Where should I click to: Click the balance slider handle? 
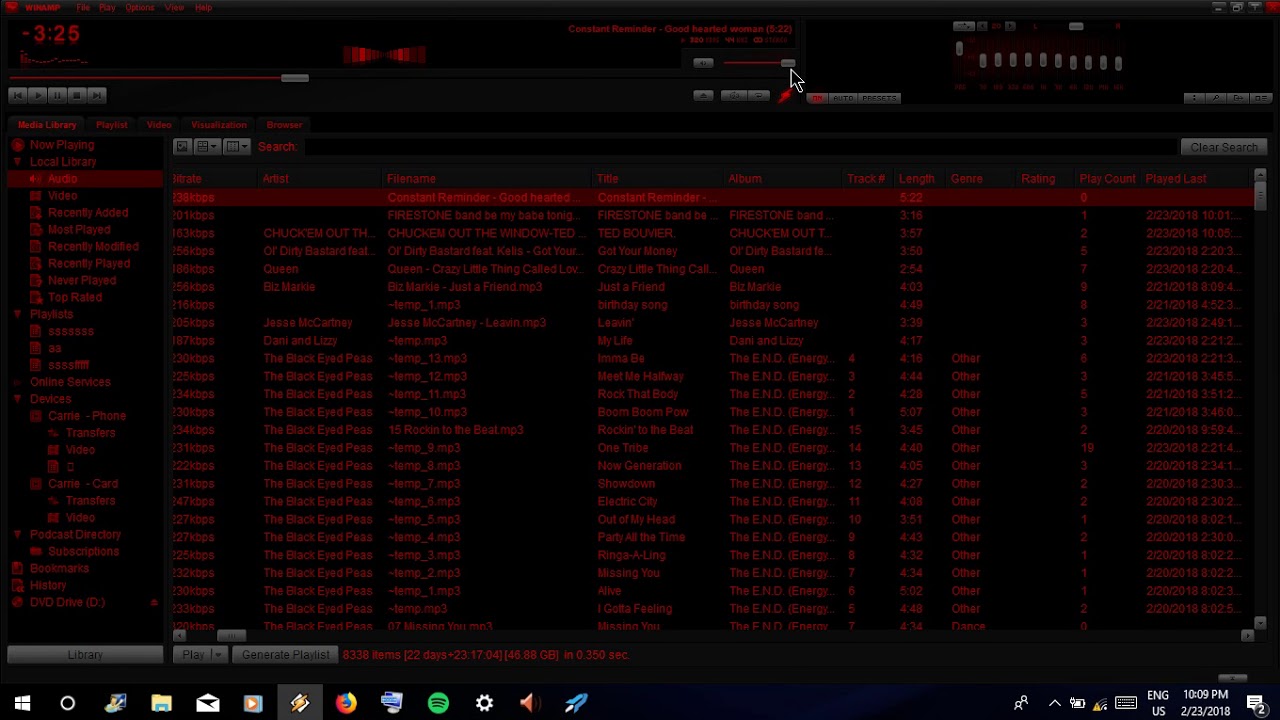coord(1076,26)
